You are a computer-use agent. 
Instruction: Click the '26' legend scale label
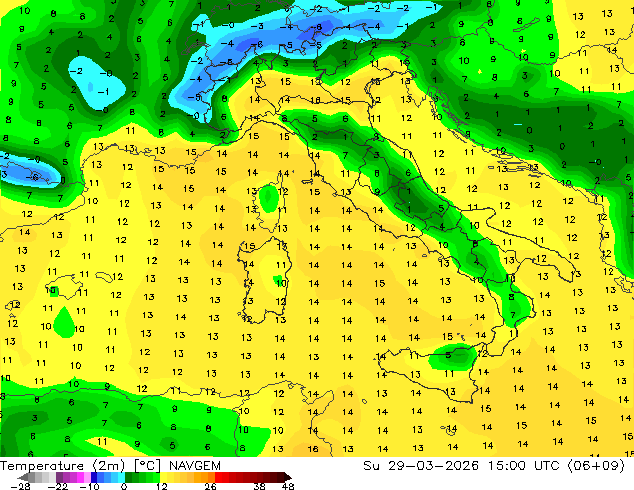point(210,486)
